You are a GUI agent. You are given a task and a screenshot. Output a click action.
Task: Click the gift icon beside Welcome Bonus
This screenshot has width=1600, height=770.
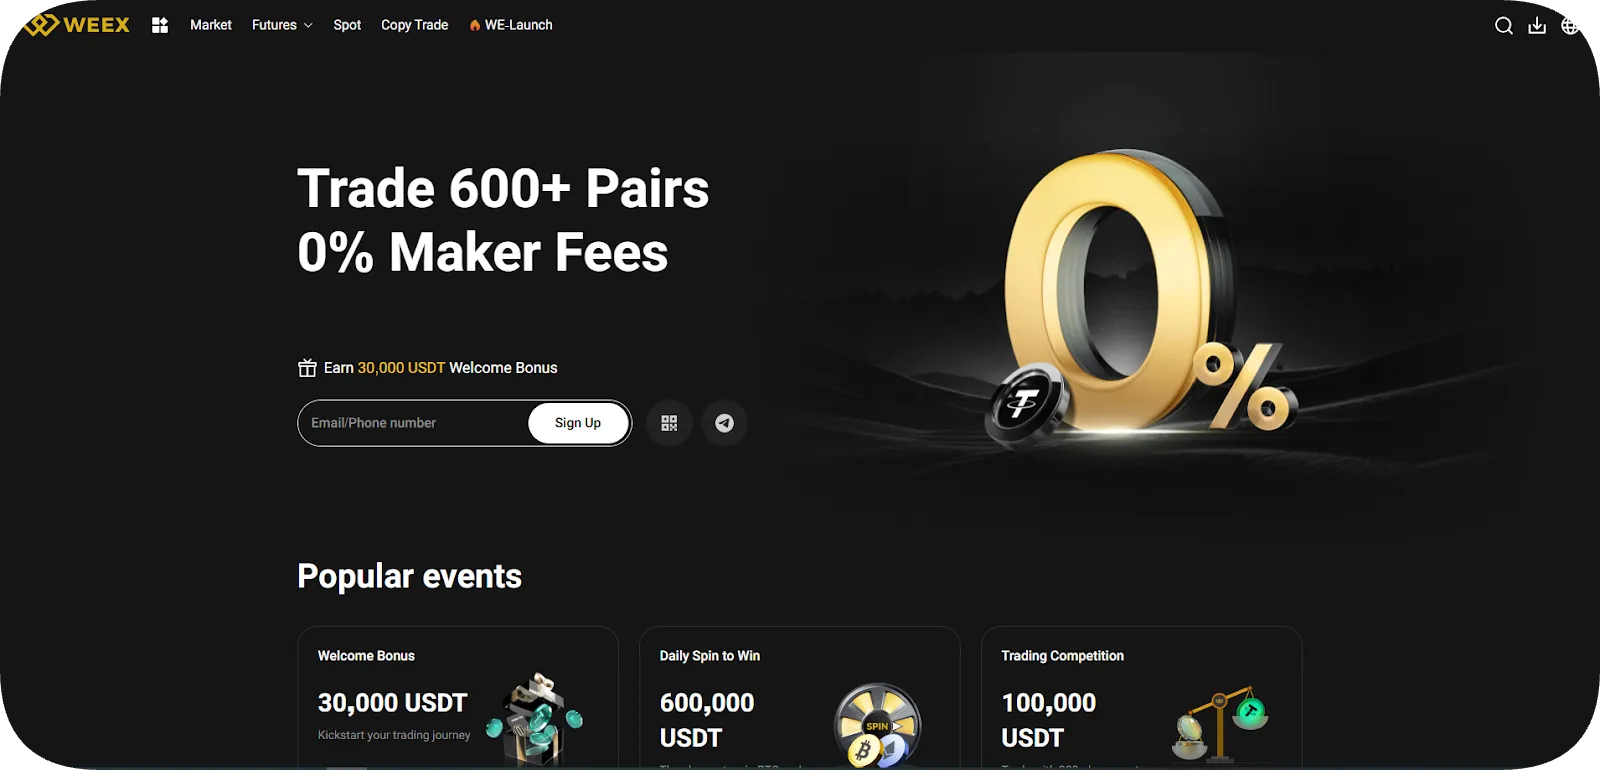(x=307, y=368)
